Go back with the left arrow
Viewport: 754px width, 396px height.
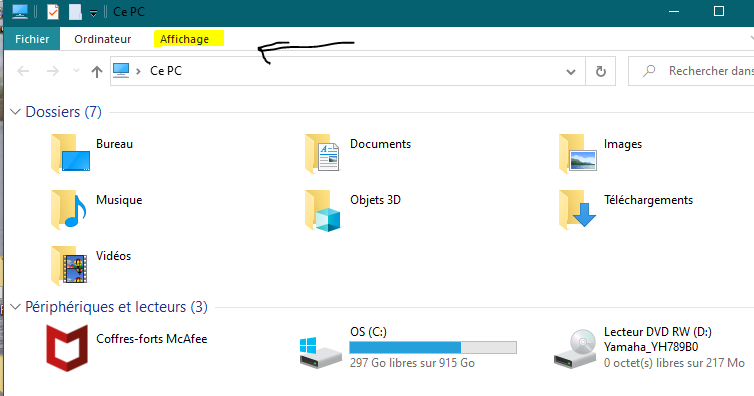click(23, 72)
